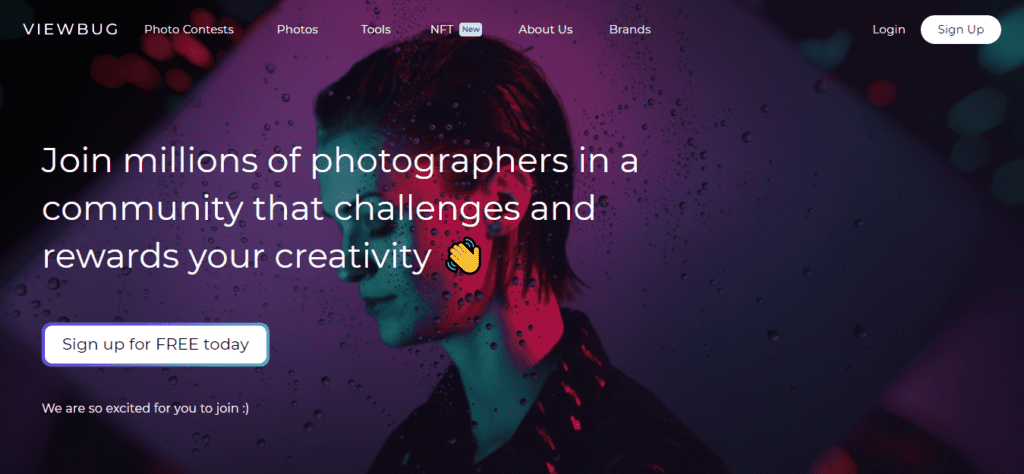The width and height of the screenshot is (1024, 474).
Task: Click the VIEWBUG logo
Action: (71, 29)
